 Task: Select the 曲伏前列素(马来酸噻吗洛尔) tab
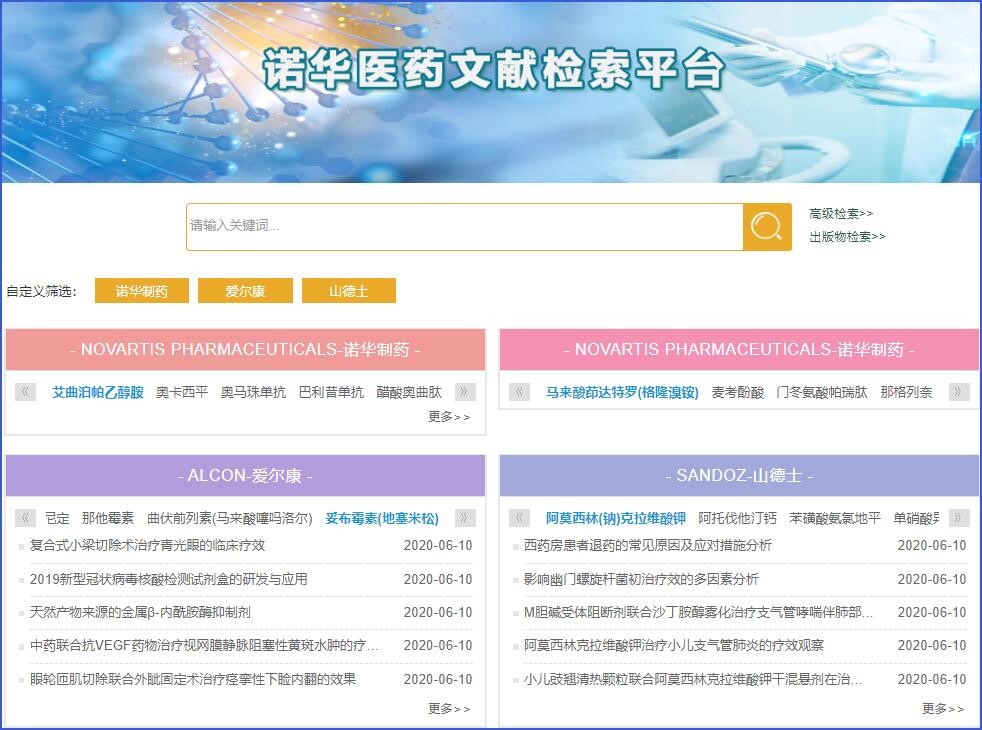229,518
